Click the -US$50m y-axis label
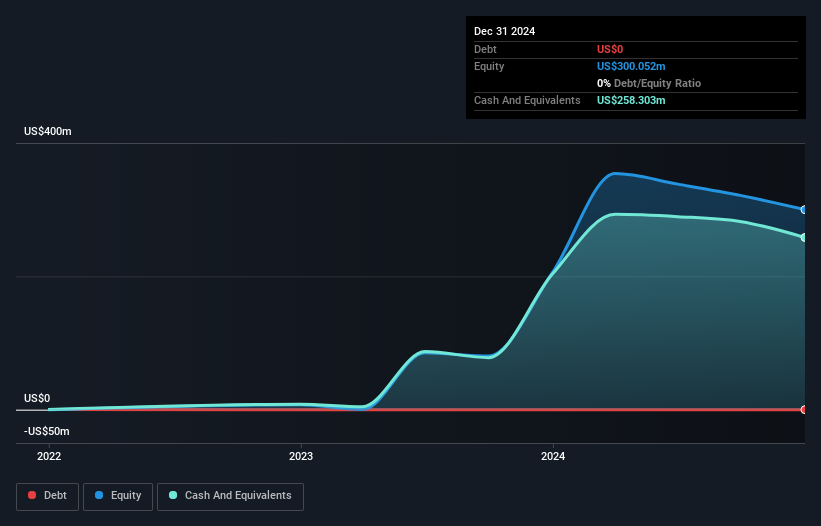The width and height of the screenshot is (821, 526). [47, 431]
